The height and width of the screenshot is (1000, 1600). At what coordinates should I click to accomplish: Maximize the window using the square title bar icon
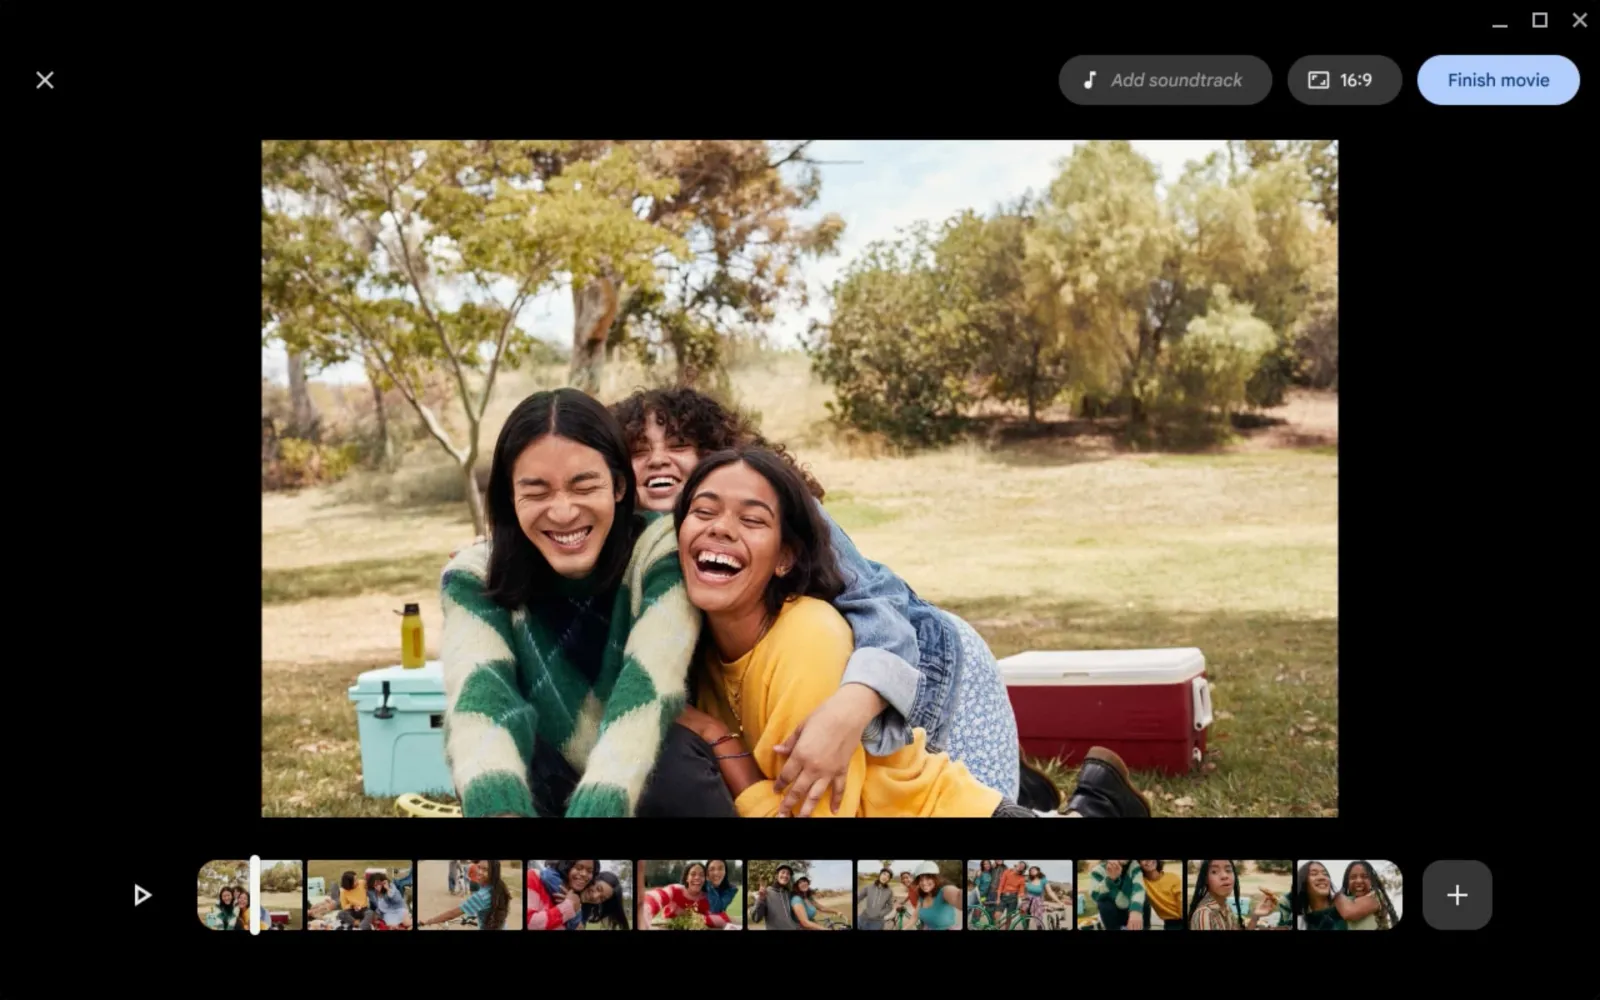[1540, 20]
